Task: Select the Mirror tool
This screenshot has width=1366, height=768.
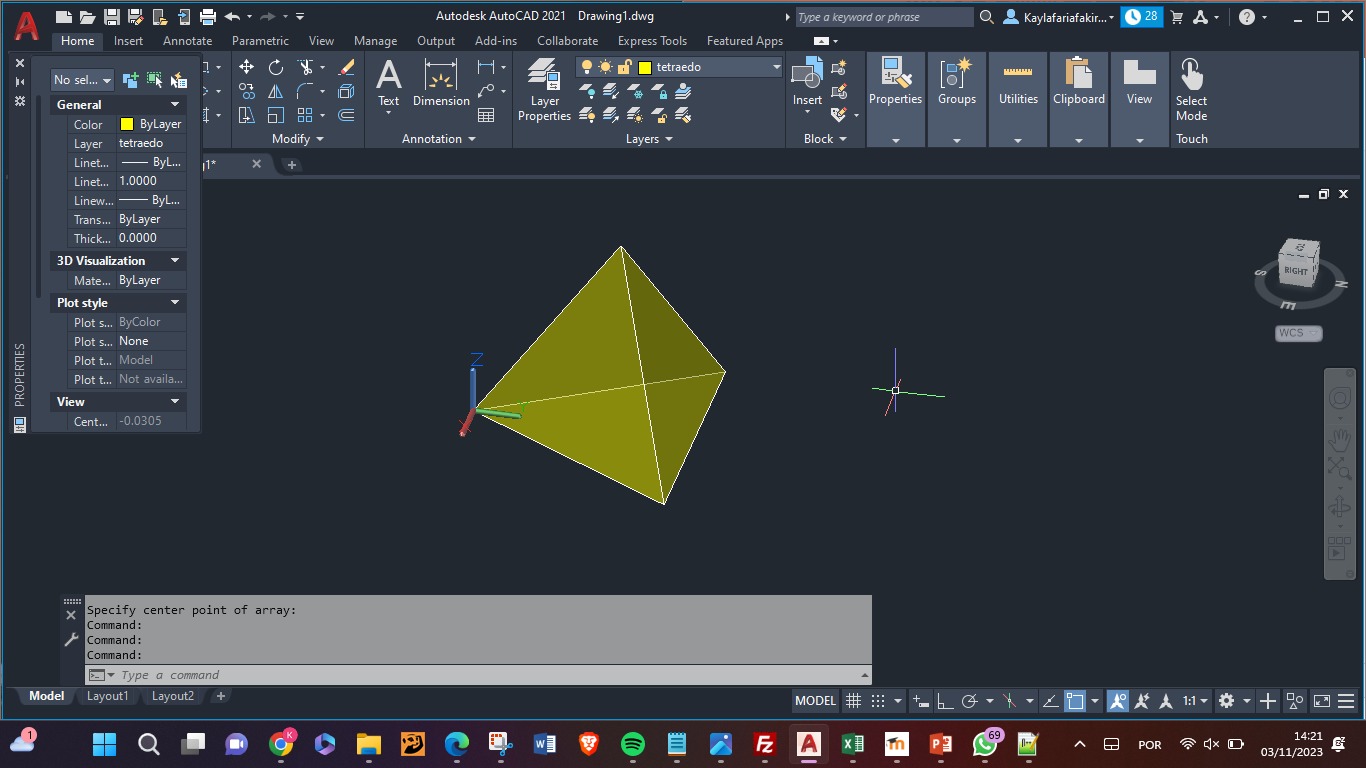Action: 276,91
